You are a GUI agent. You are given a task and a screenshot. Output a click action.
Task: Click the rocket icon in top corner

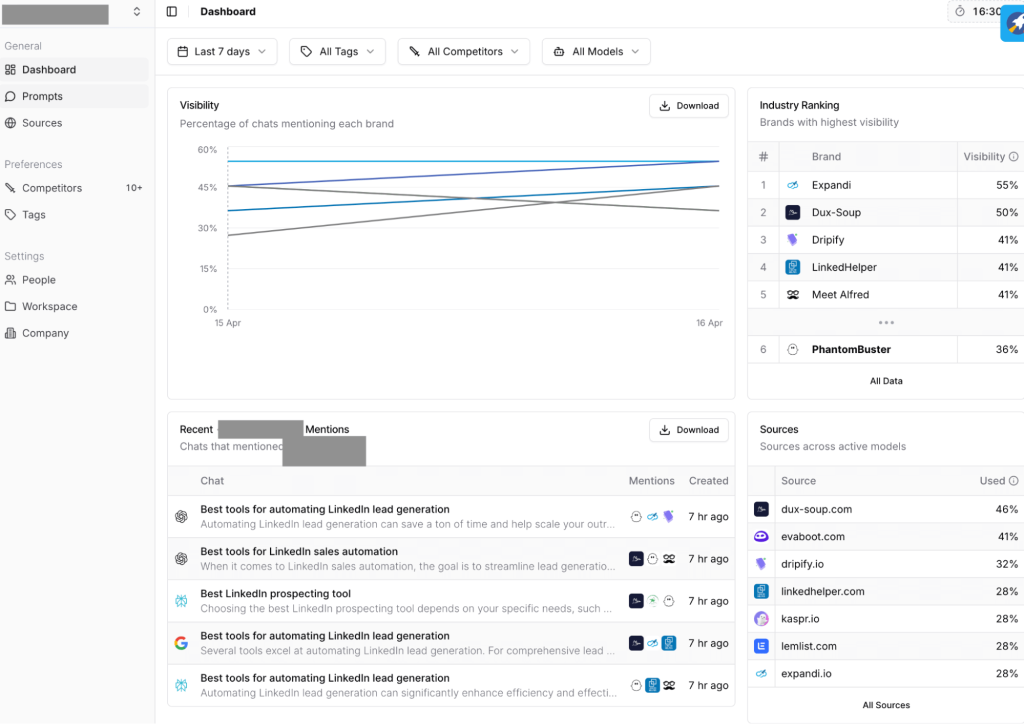[1014, 24]
